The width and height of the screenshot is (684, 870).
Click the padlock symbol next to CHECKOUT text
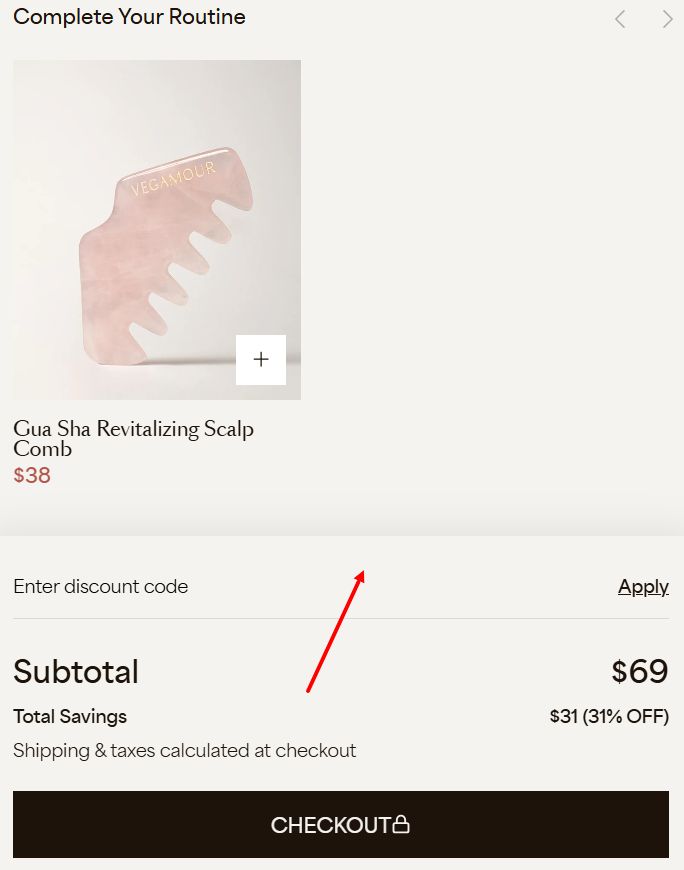coord(401,824)
